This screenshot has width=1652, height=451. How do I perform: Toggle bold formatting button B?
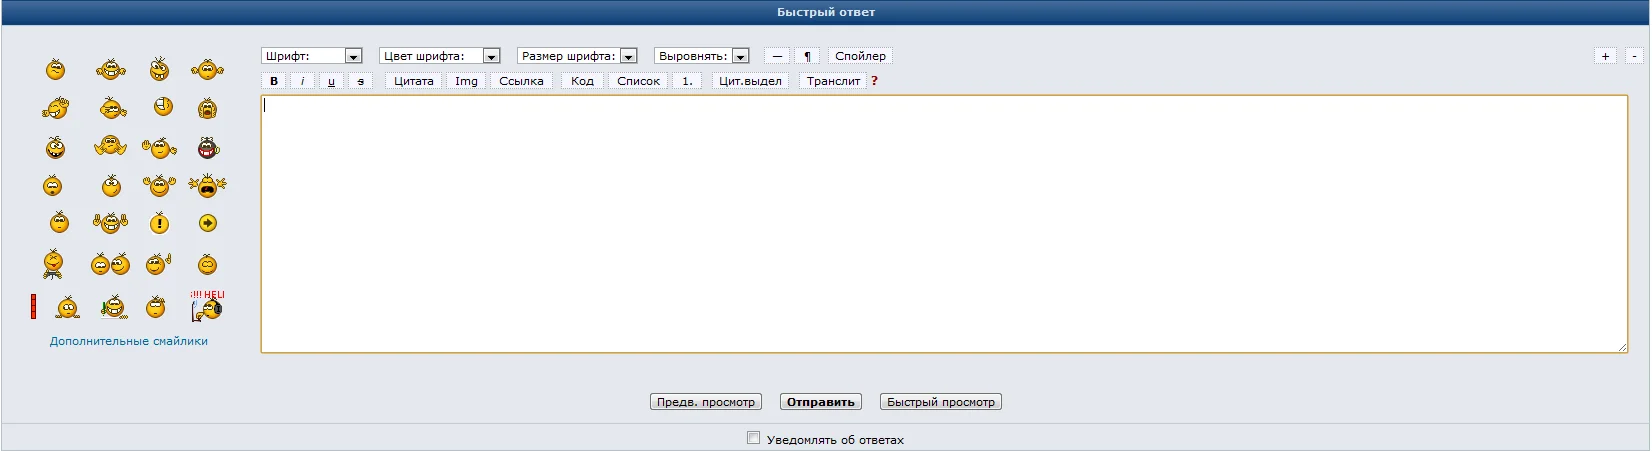[x=274, y=81]
